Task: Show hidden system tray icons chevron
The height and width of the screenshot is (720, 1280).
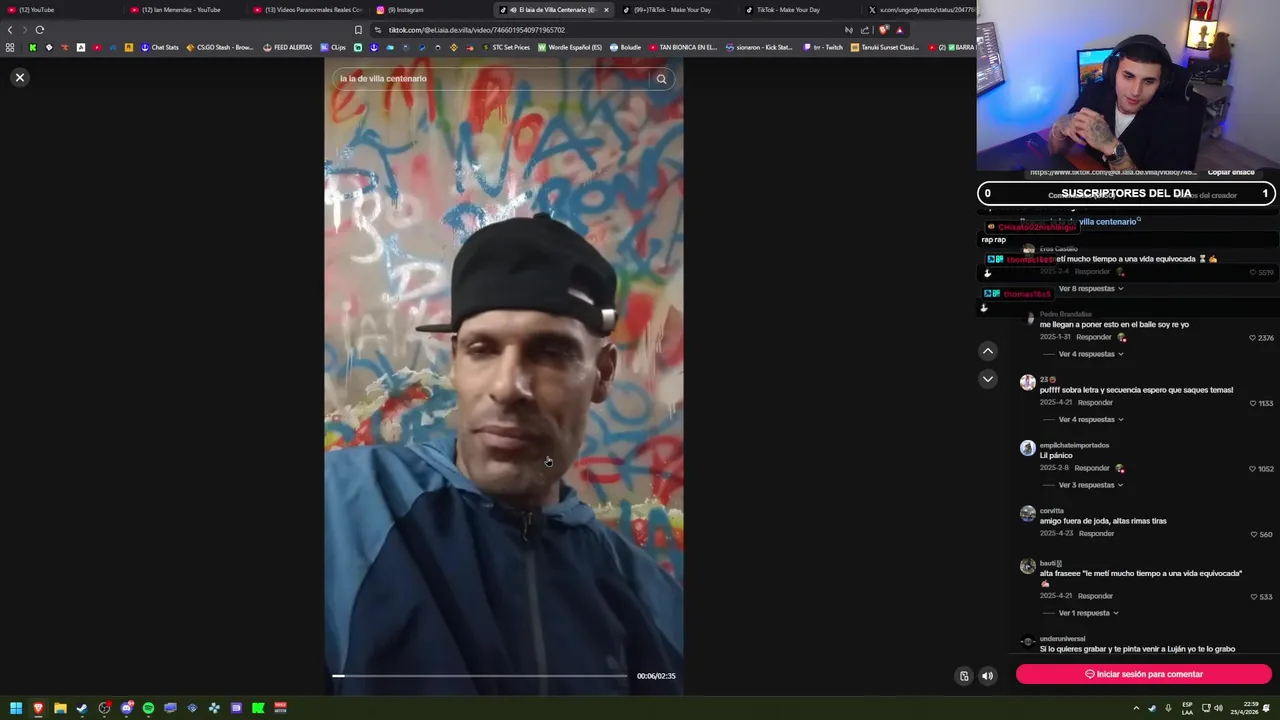Action: click(1136, 708)
